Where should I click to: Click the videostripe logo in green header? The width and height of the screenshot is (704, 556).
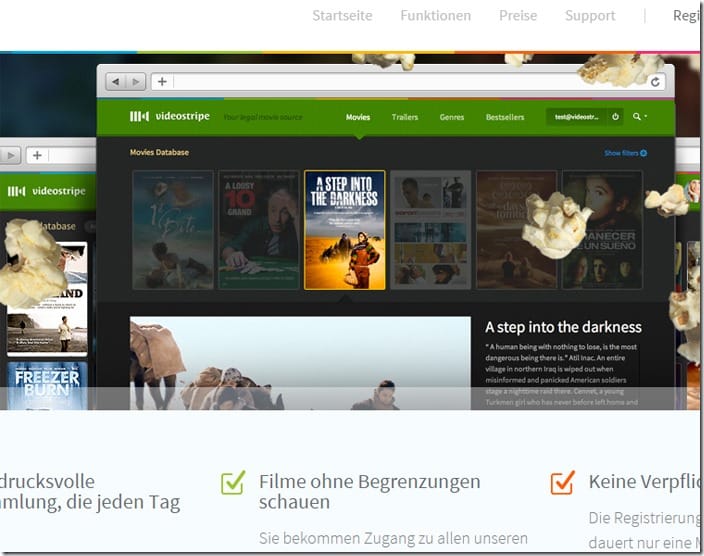[x=170, y=116]
